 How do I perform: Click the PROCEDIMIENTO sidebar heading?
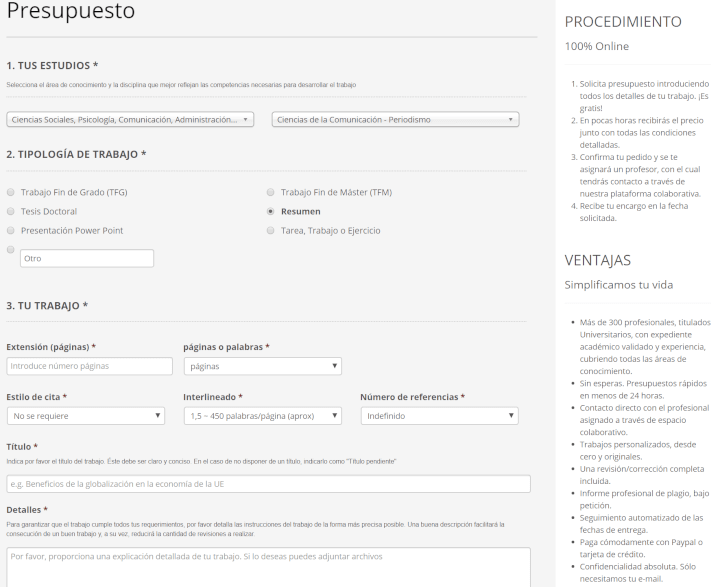tap(623, 22)
